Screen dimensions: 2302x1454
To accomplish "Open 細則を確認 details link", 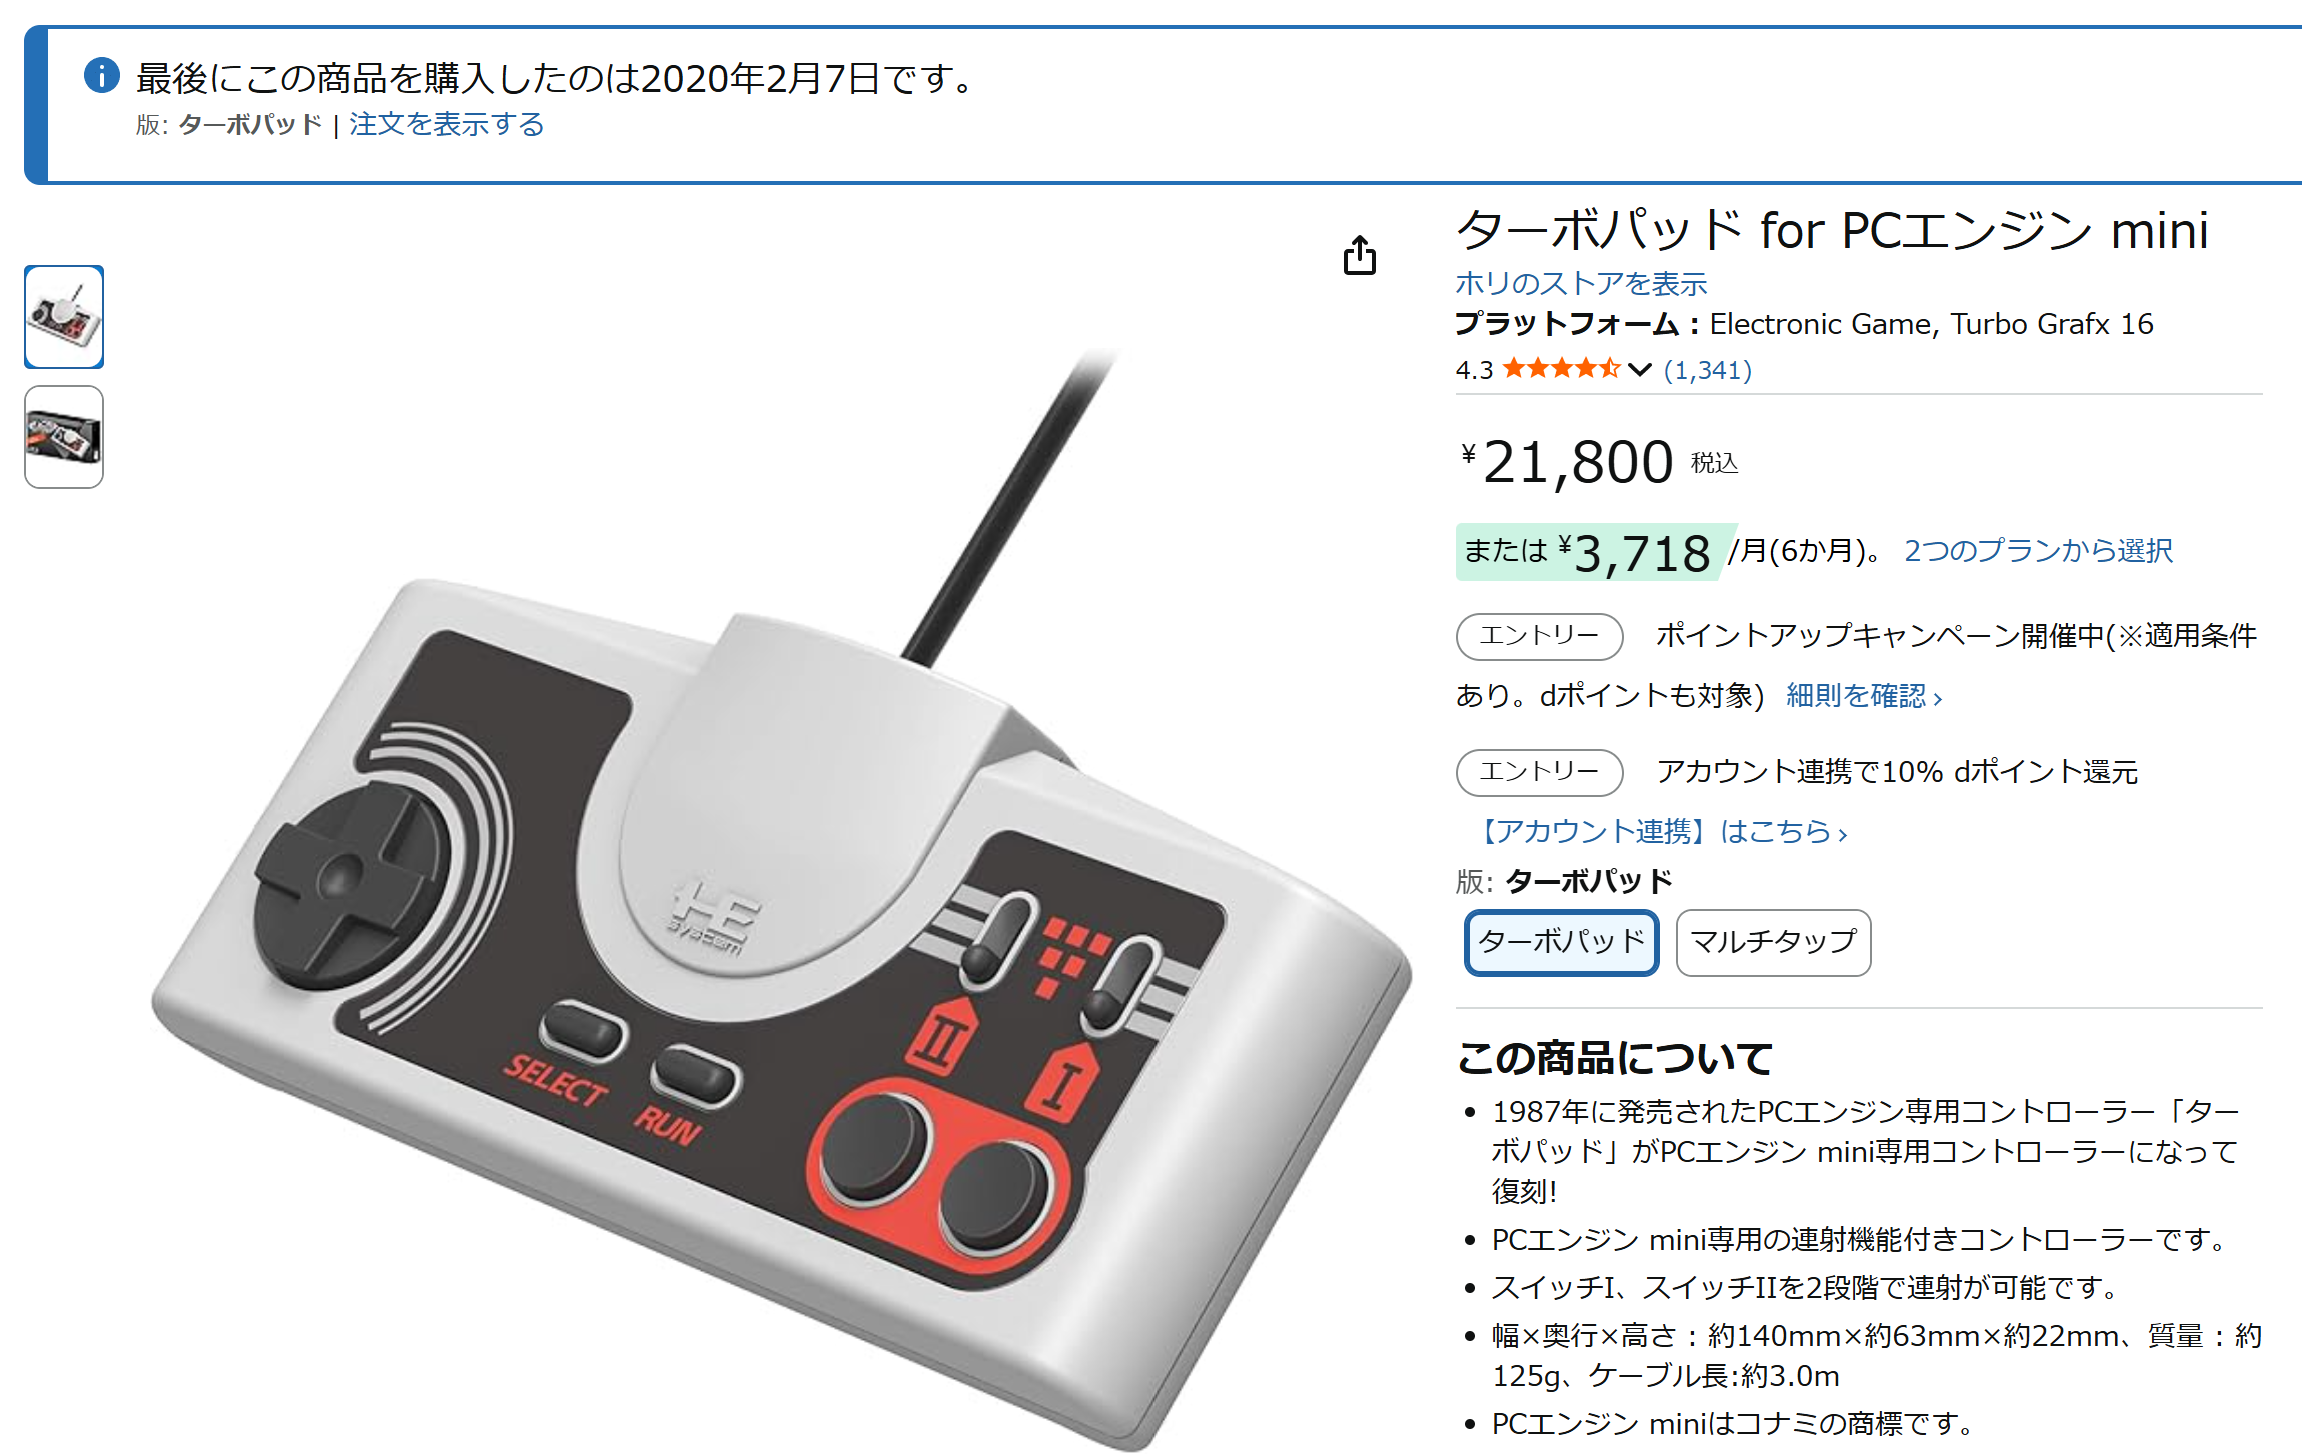I will coord(1864,696).
